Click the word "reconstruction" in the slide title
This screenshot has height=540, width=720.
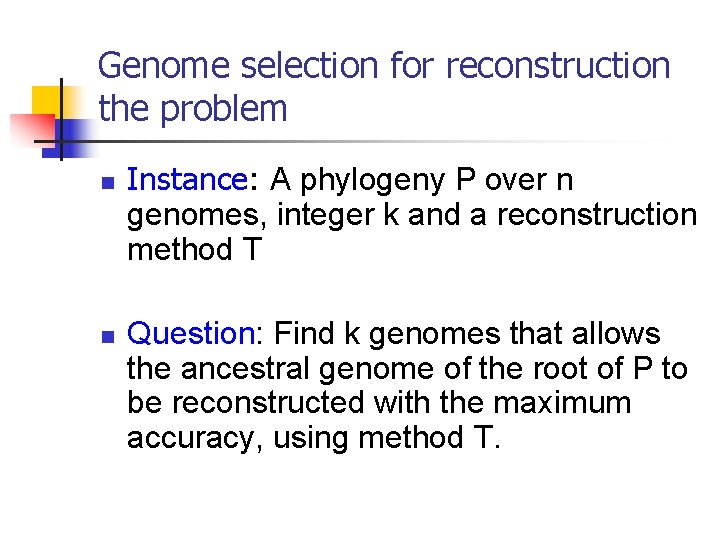tap(558, 66)
